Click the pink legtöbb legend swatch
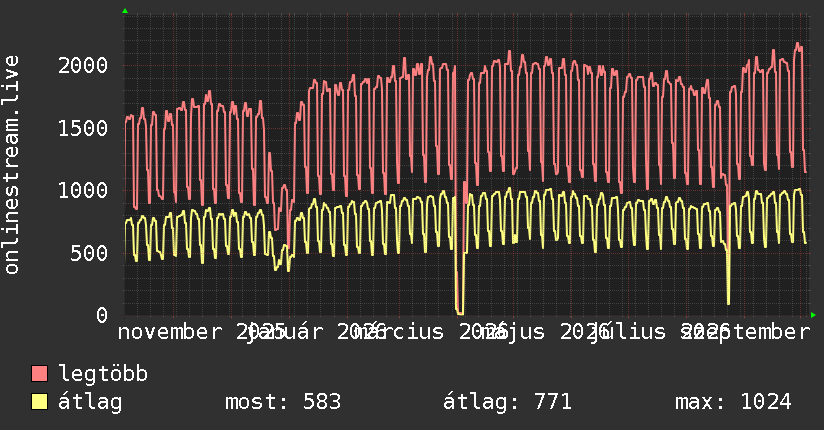The width and height of the screenshot is (824, 430). (x=39, y=374)
